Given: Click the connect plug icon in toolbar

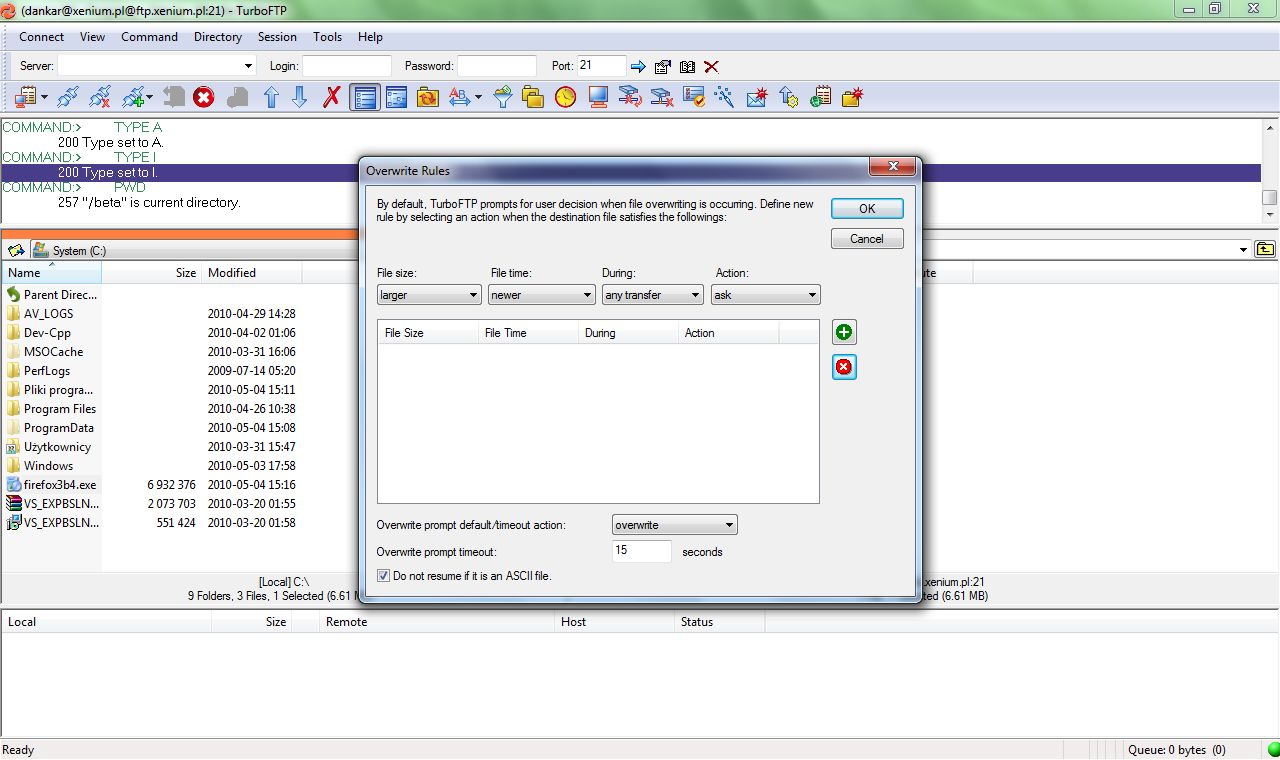Looking at the screenshot, I should click(68, 97).
